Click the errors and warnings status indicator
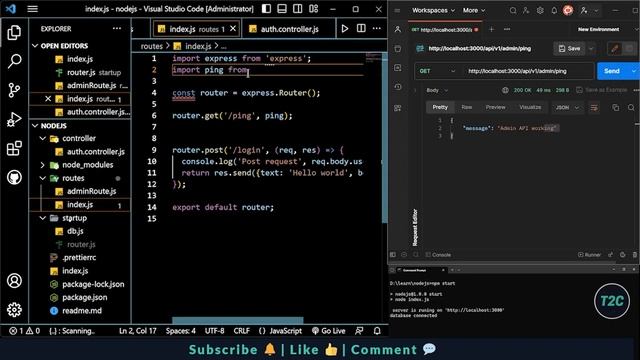Viewport: 640px width, 360px height. point(24,331)
